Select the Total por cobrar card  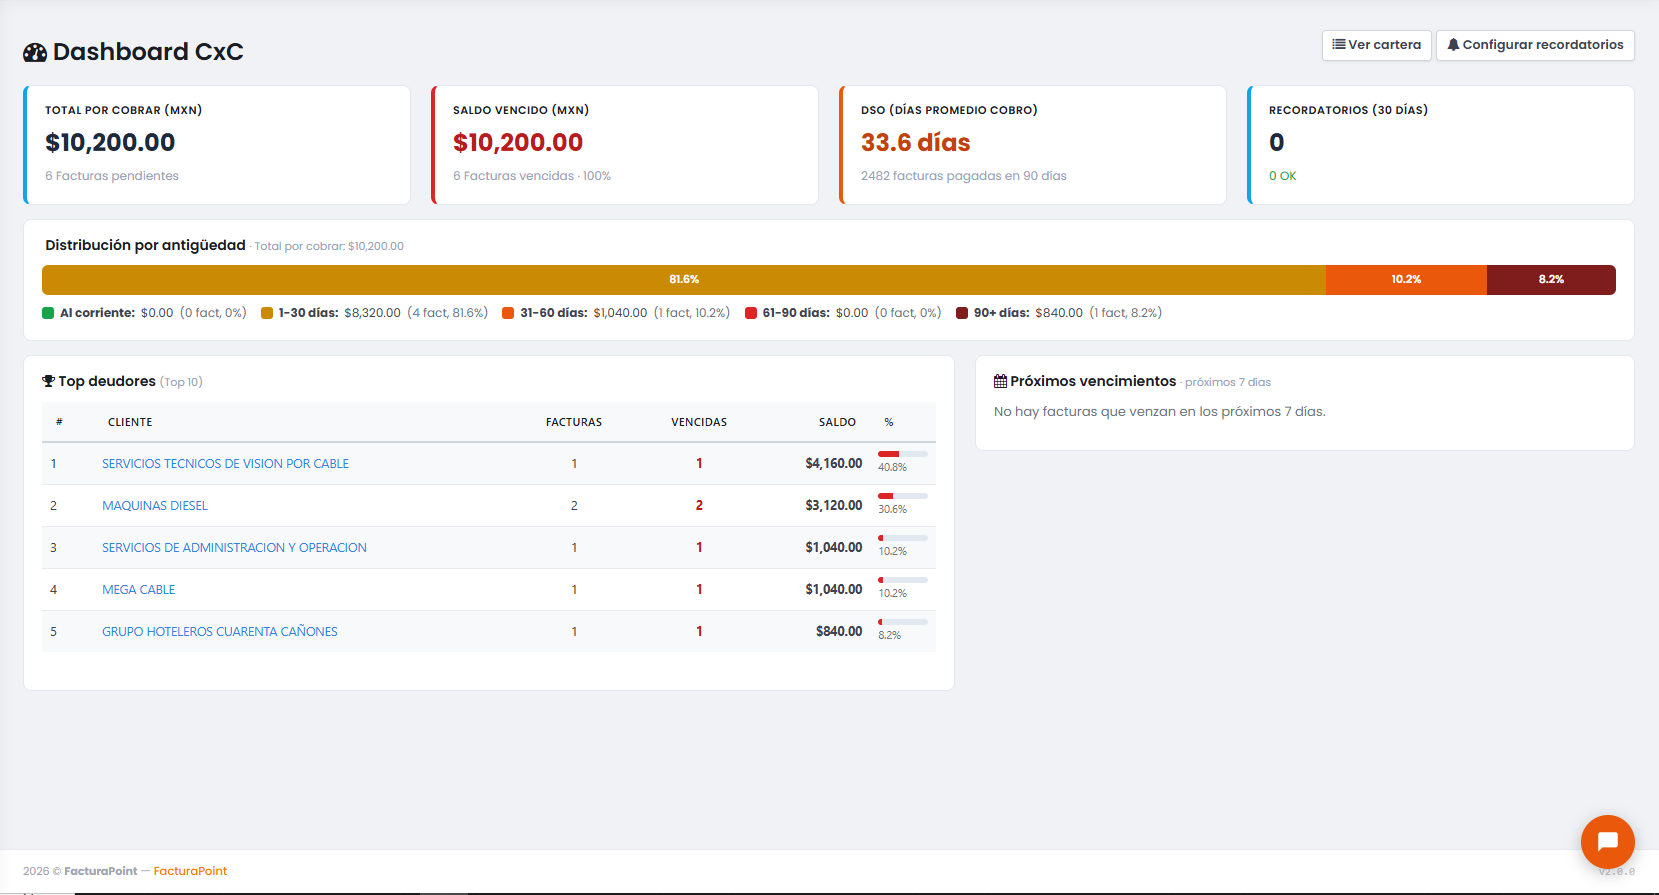click(x=217, y=145)
